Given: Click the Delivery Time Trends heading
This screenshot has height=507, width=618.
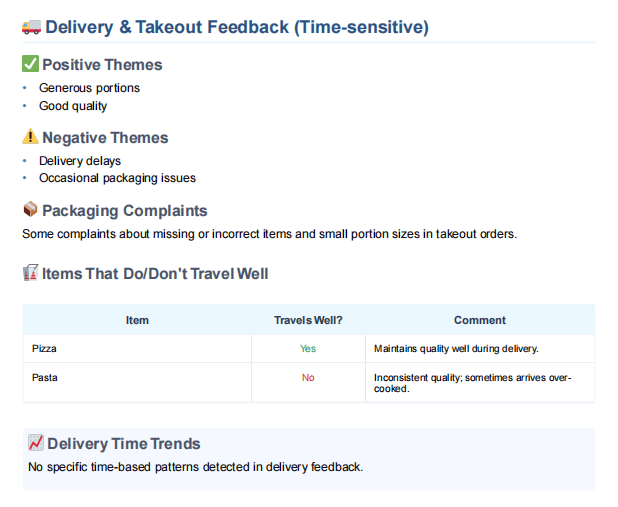Looking at the screenshot, I should (x=124, y=444).
